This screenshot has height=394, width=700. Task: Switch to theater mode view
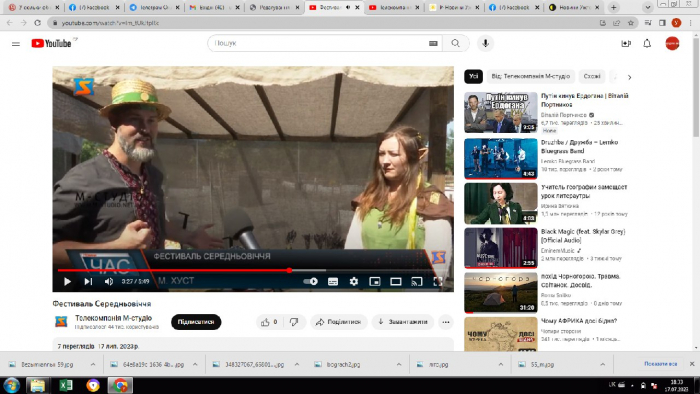[x=396, y=282]
